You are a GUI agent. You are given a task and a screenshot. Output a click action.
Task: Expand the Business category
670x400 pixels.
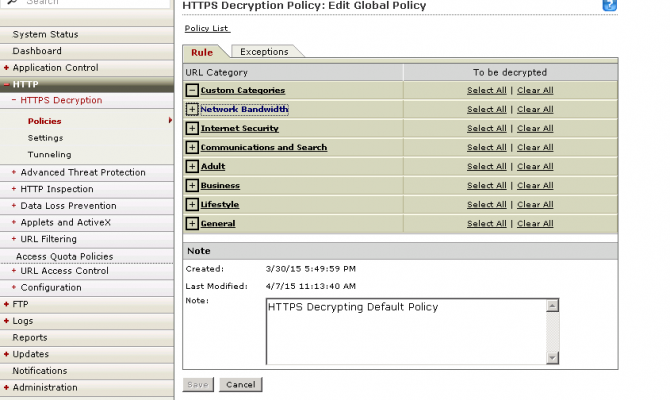tap(192, 185)
